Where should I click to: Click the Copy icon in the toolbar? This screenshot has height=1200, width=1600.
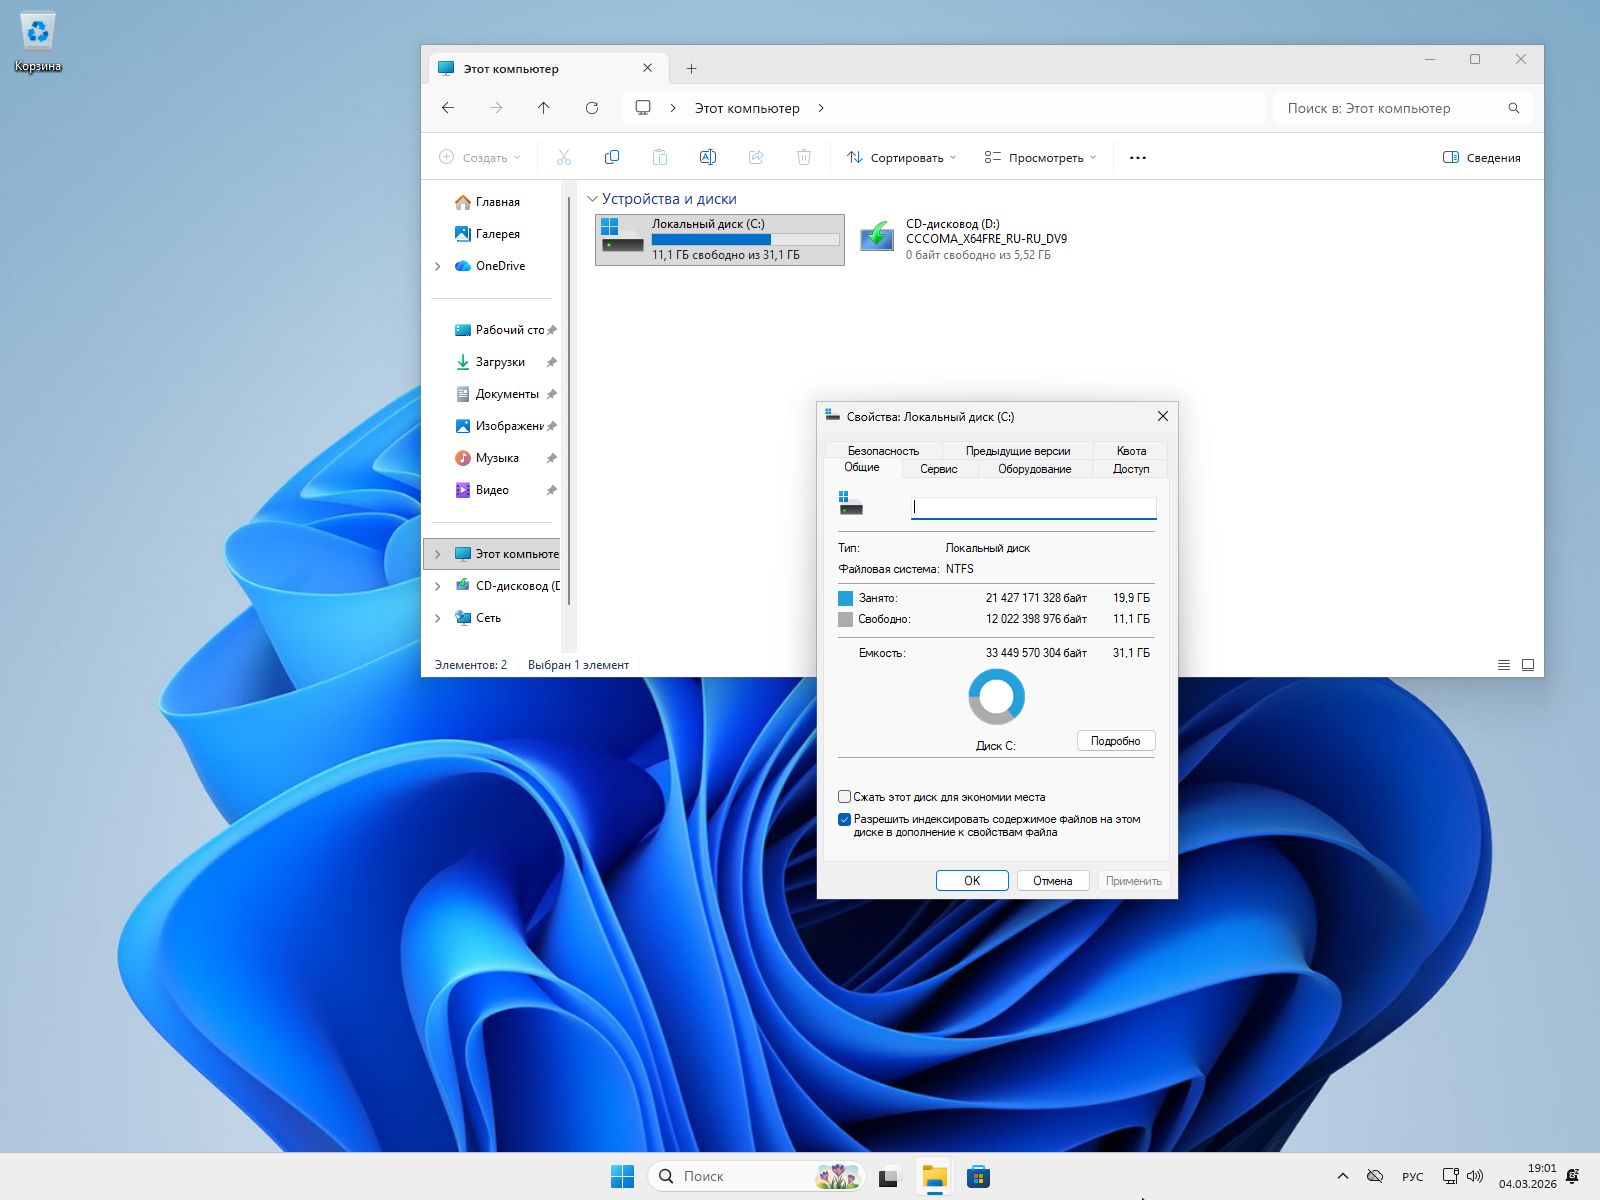click(611, 157)
